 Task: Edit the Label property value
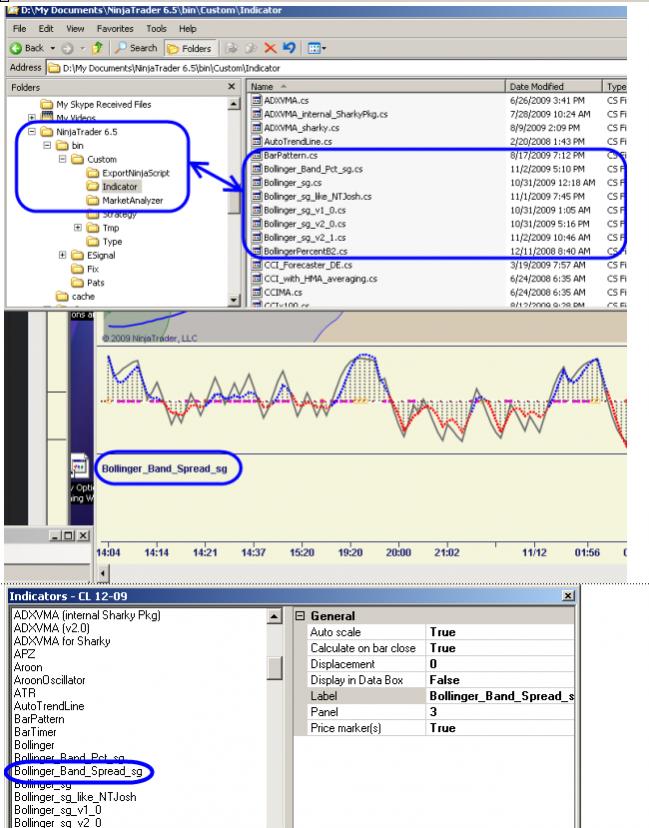point(499,696)
